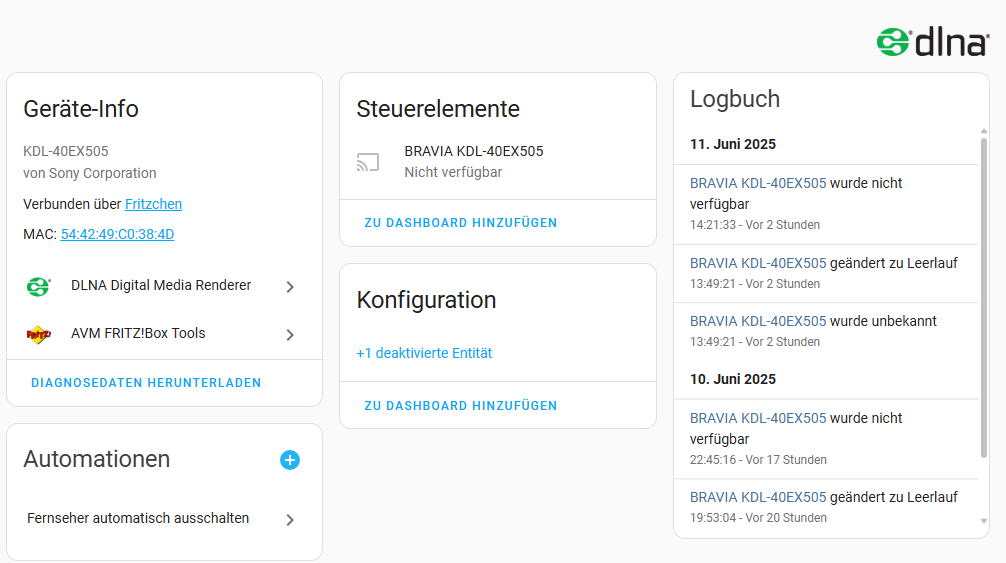
Task: Open BRAVIA KDL-40EX505 entity in Steuerelemente
Action: click(x=473, y=151)
